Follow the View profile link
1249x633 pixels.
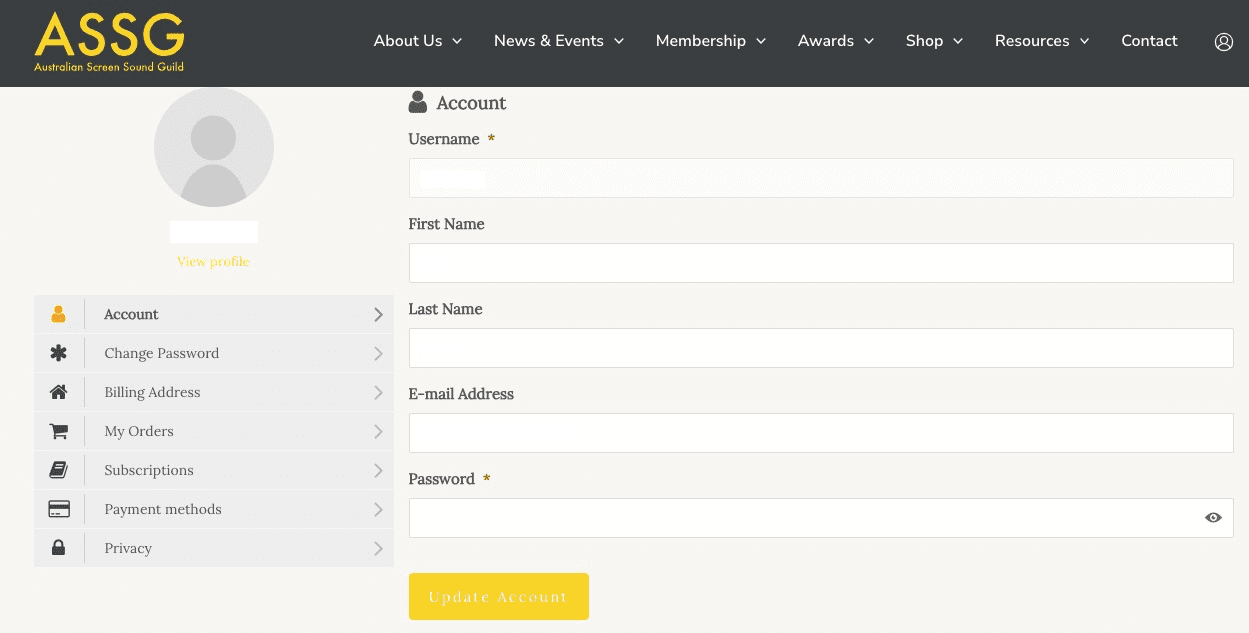click(213, 262)
